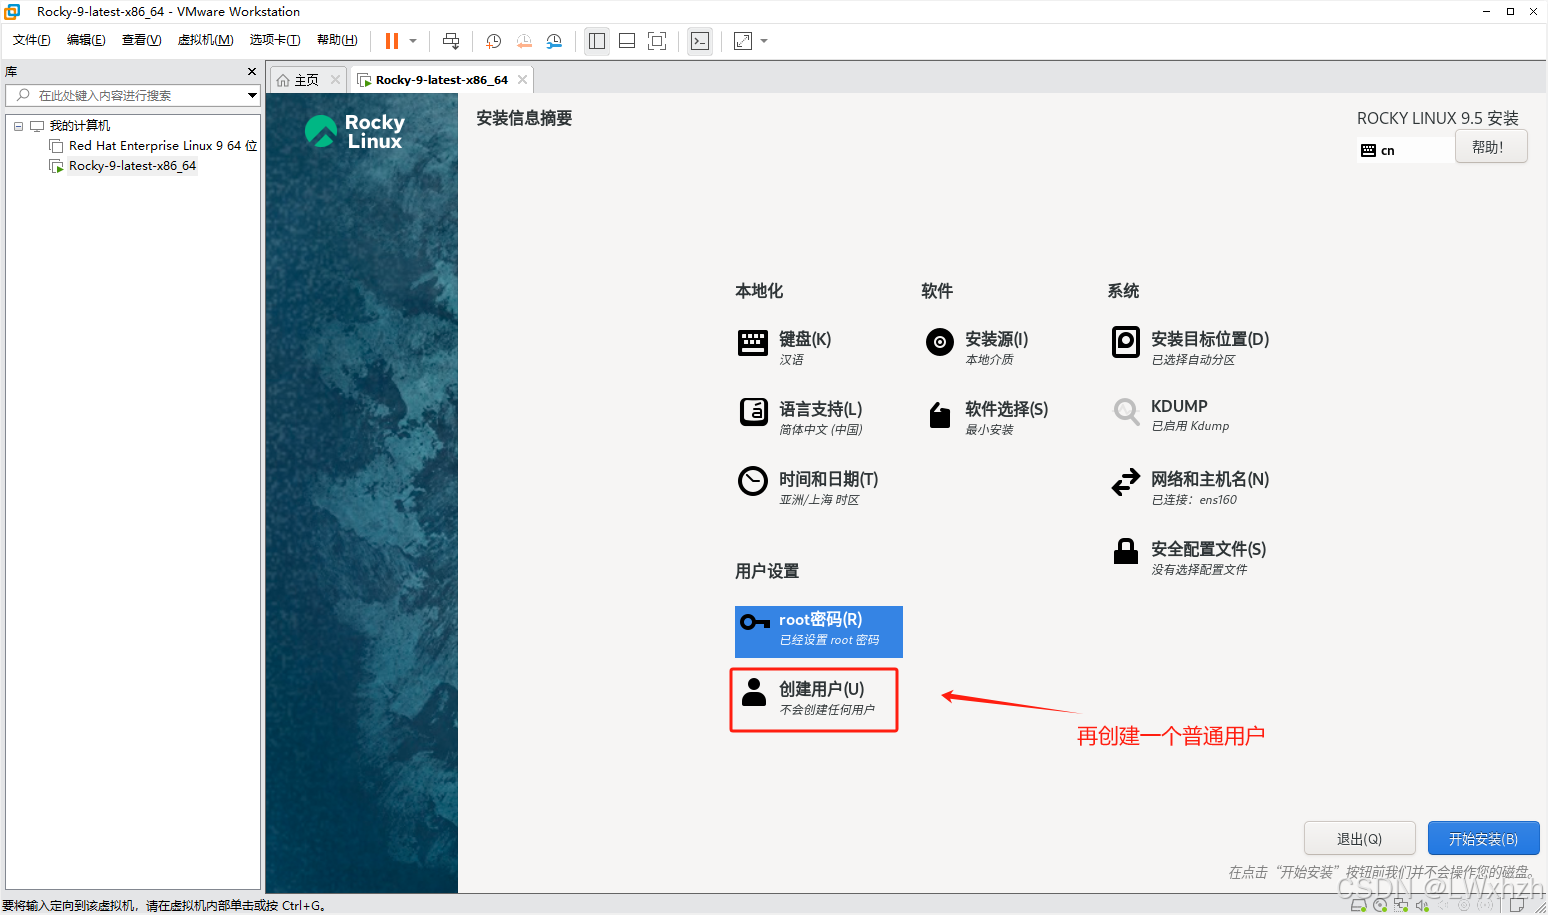This screenshot has width=1548, height=915.
Task: Click the 退出(Q) quit button
Action: (x=1359, y=838)
